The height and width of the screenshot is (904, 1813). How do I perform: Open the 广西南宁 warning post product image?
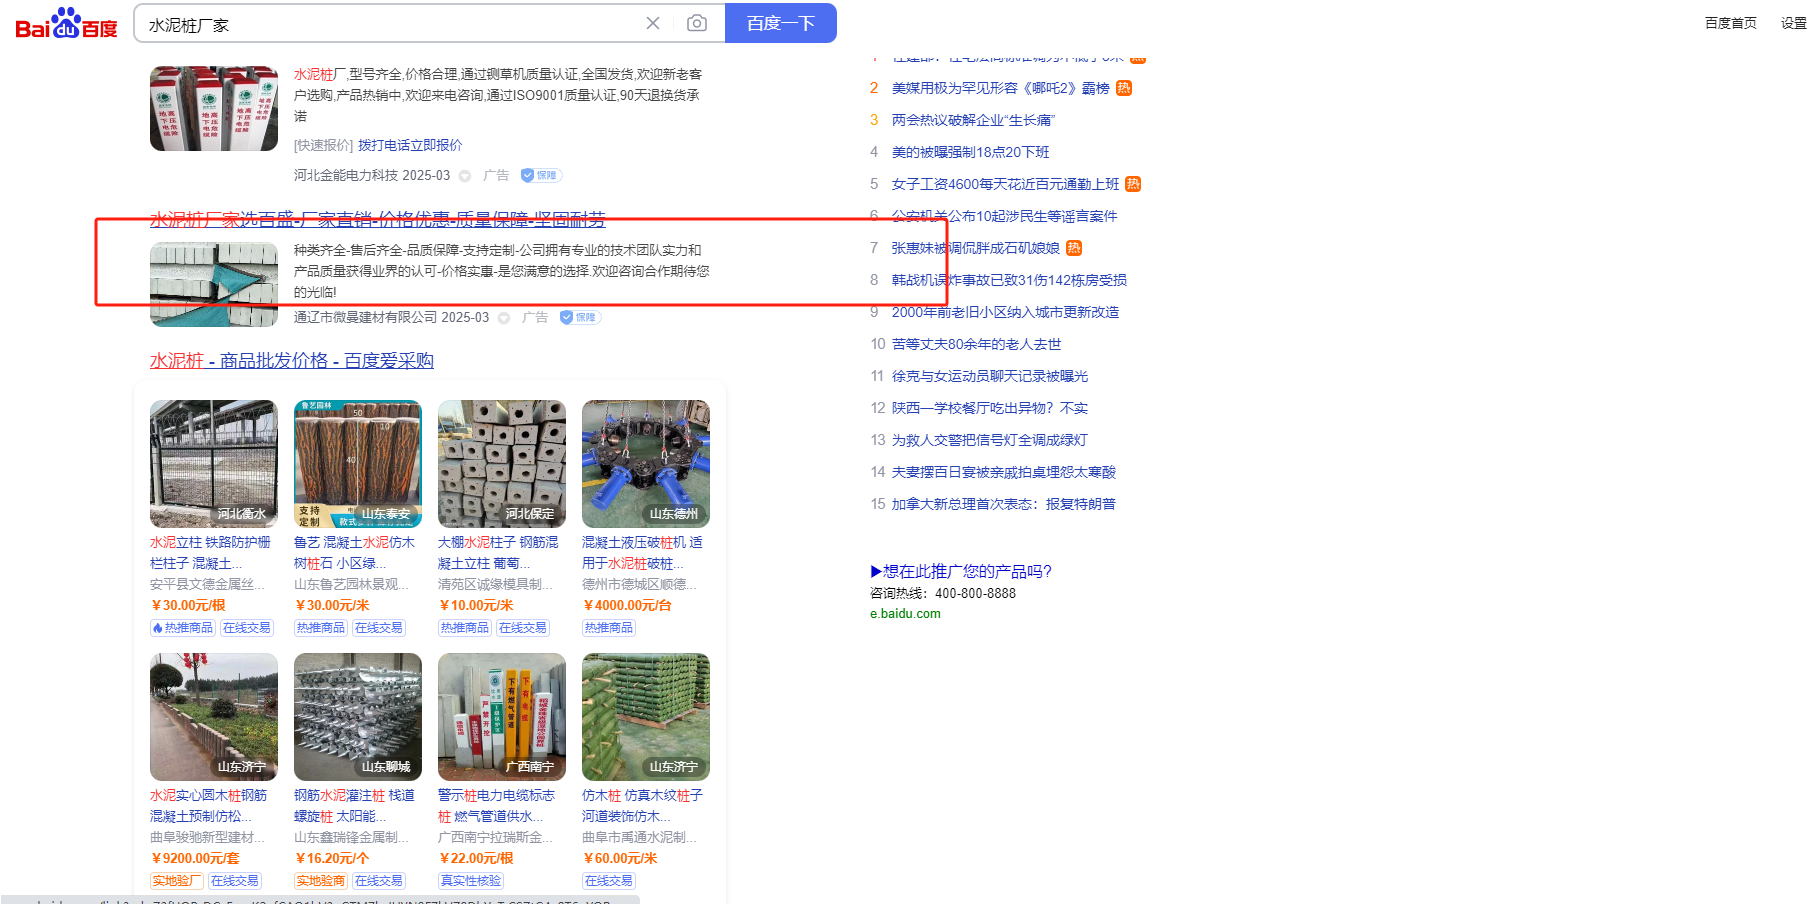pos(502,717)
